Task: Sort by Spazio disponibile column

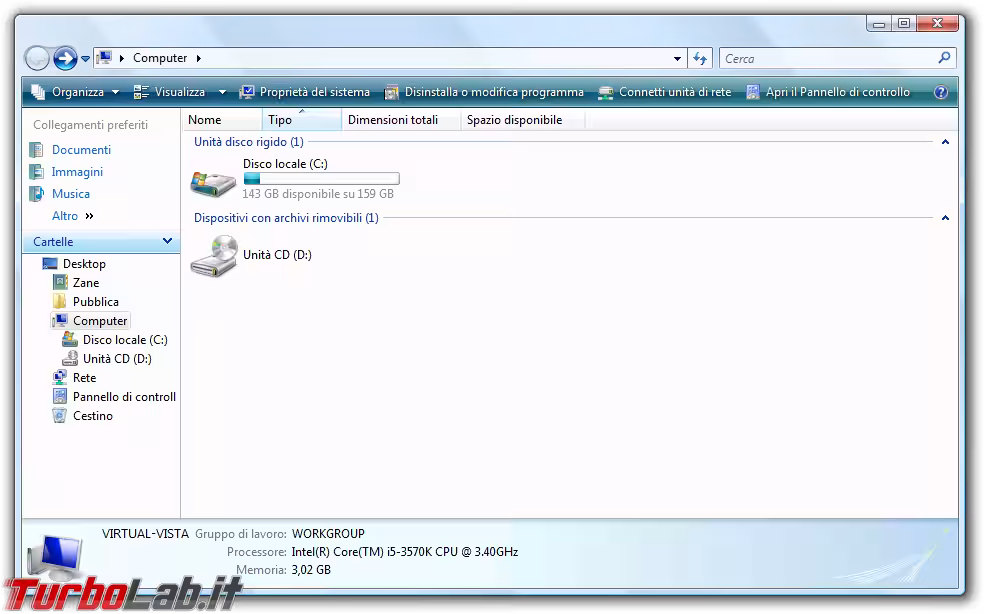Action: click(523, 120)
